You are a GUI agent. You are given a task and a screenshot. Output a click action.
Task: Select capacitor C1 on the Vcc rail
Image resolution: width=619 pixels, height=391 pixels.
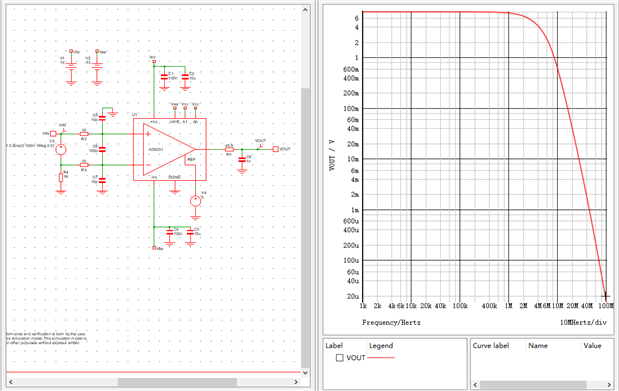[164, 77]
